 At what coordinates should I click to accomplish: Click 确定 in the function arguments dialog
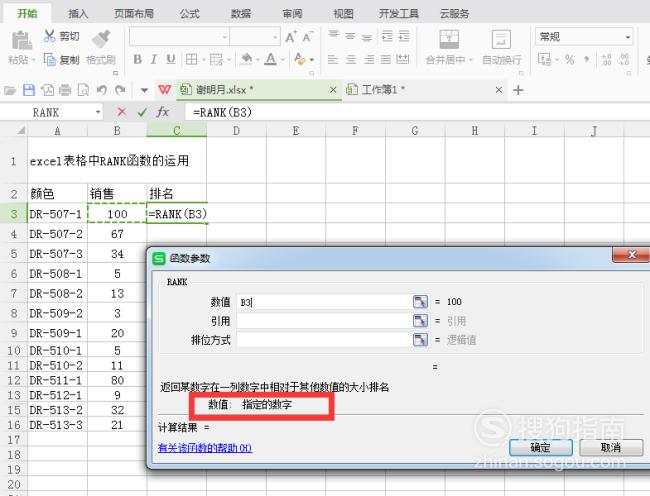(x=540, y=447)
